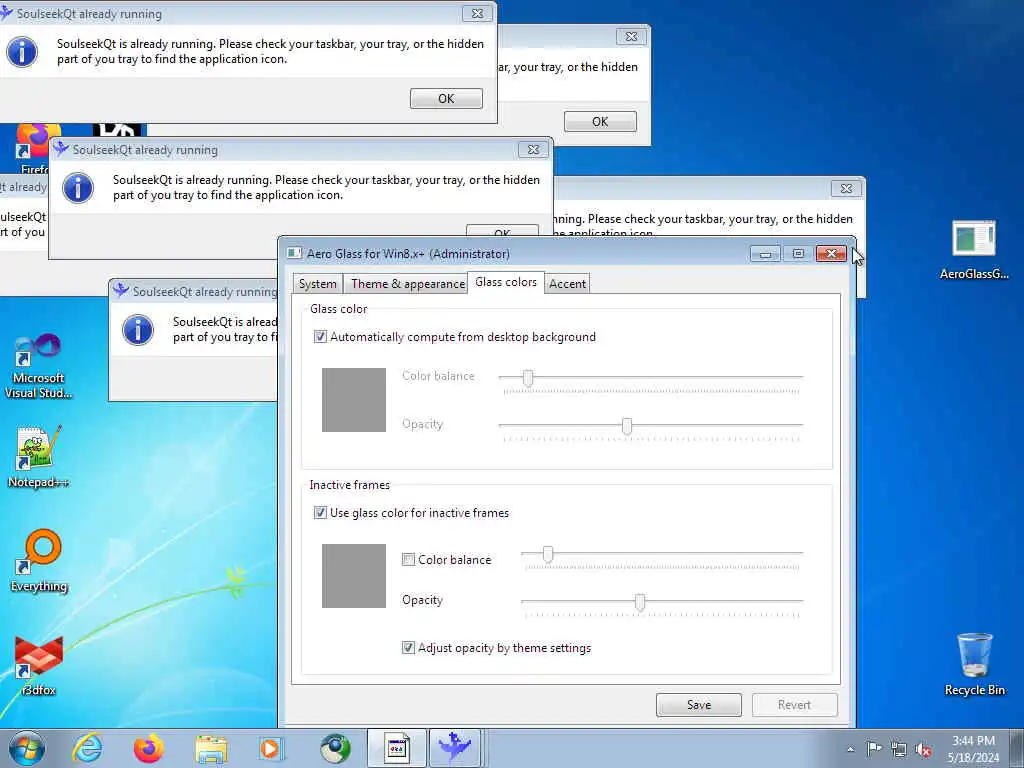Enable inactive frames Color balance checkbox

tap(408, 560)
